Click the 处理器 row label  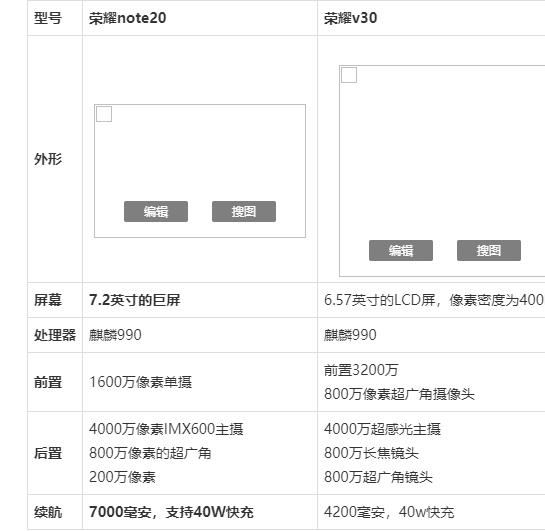(55, 335)
